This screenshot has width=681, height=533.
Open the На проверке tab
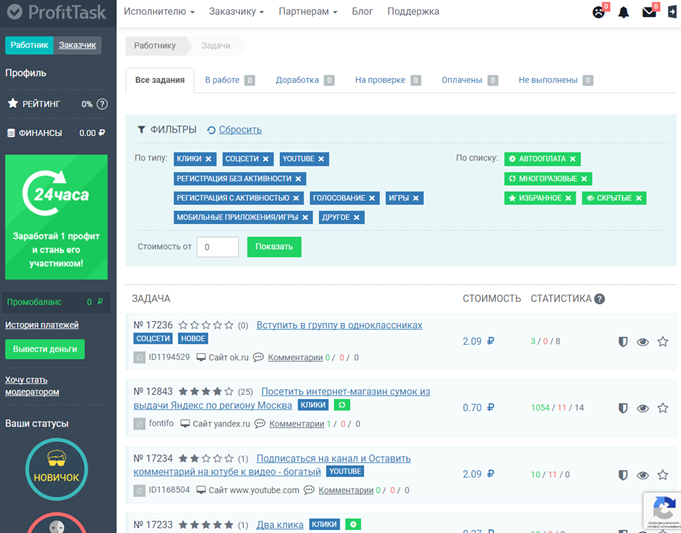tap(388, 80)
